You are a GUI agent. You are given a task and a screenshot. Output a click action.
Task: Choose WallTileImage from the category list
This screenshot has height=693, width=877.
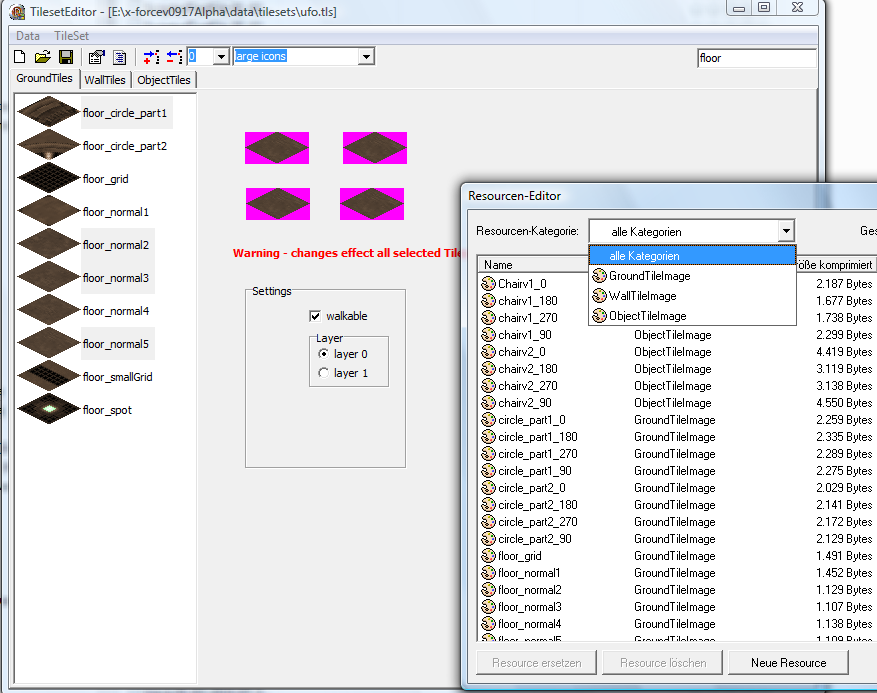point(642,296)
